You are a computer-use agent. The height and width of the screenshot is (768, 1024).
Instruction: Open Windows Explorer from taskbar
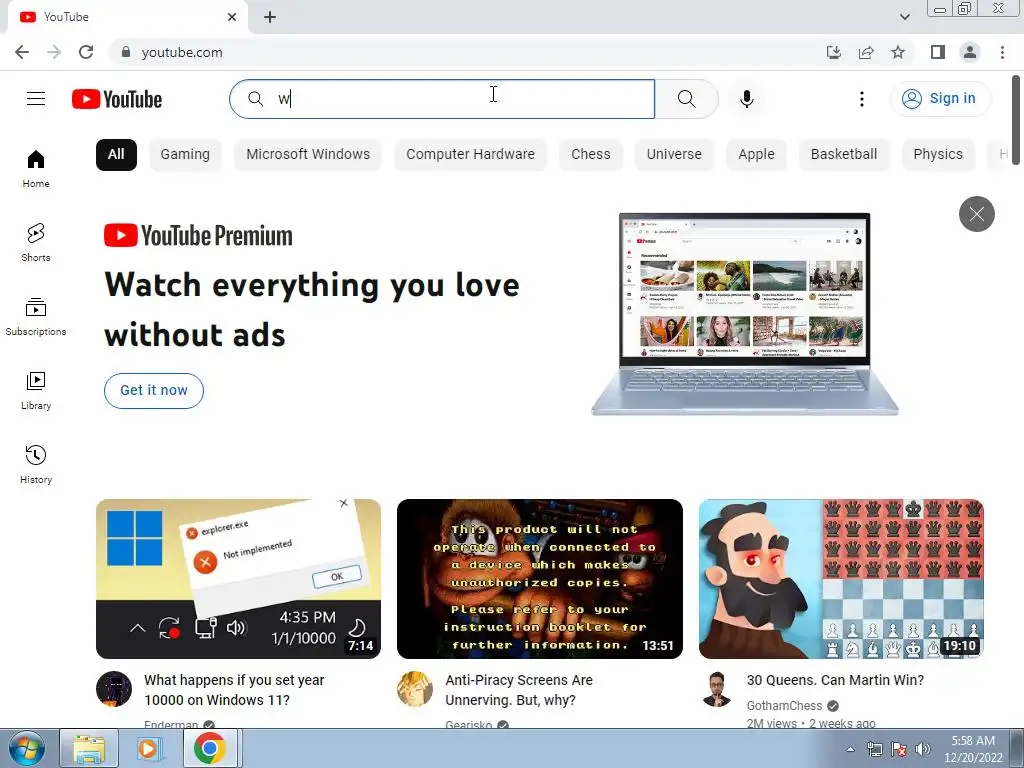[89, 748]
